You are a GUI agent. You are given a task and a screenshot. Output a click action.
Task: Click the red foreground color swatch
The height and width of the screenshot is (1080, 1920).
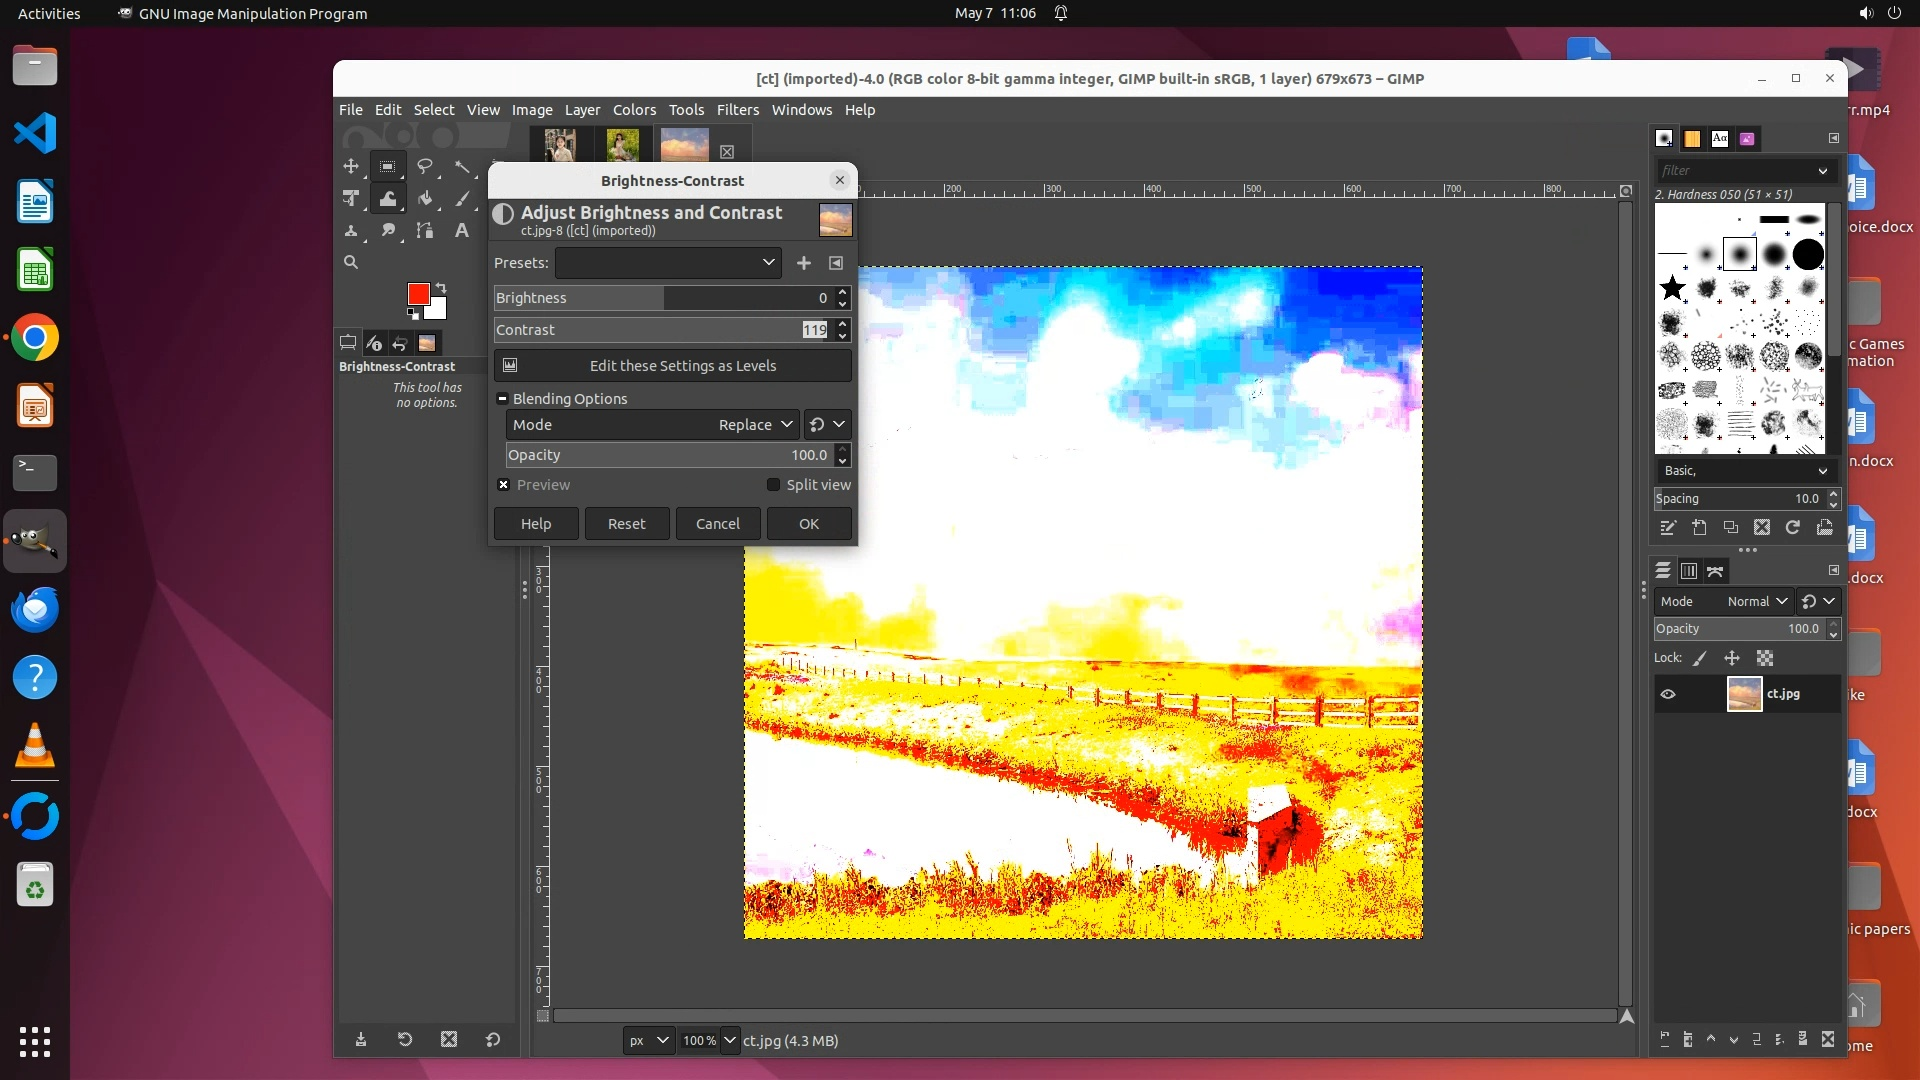[x=418, y=294]
